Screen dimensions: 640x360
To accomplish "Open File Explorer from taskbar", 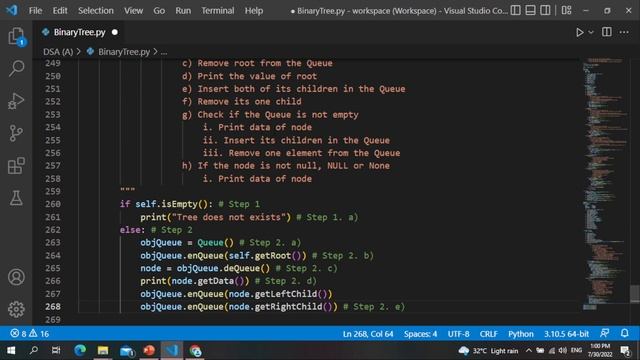I will [103, 350].
